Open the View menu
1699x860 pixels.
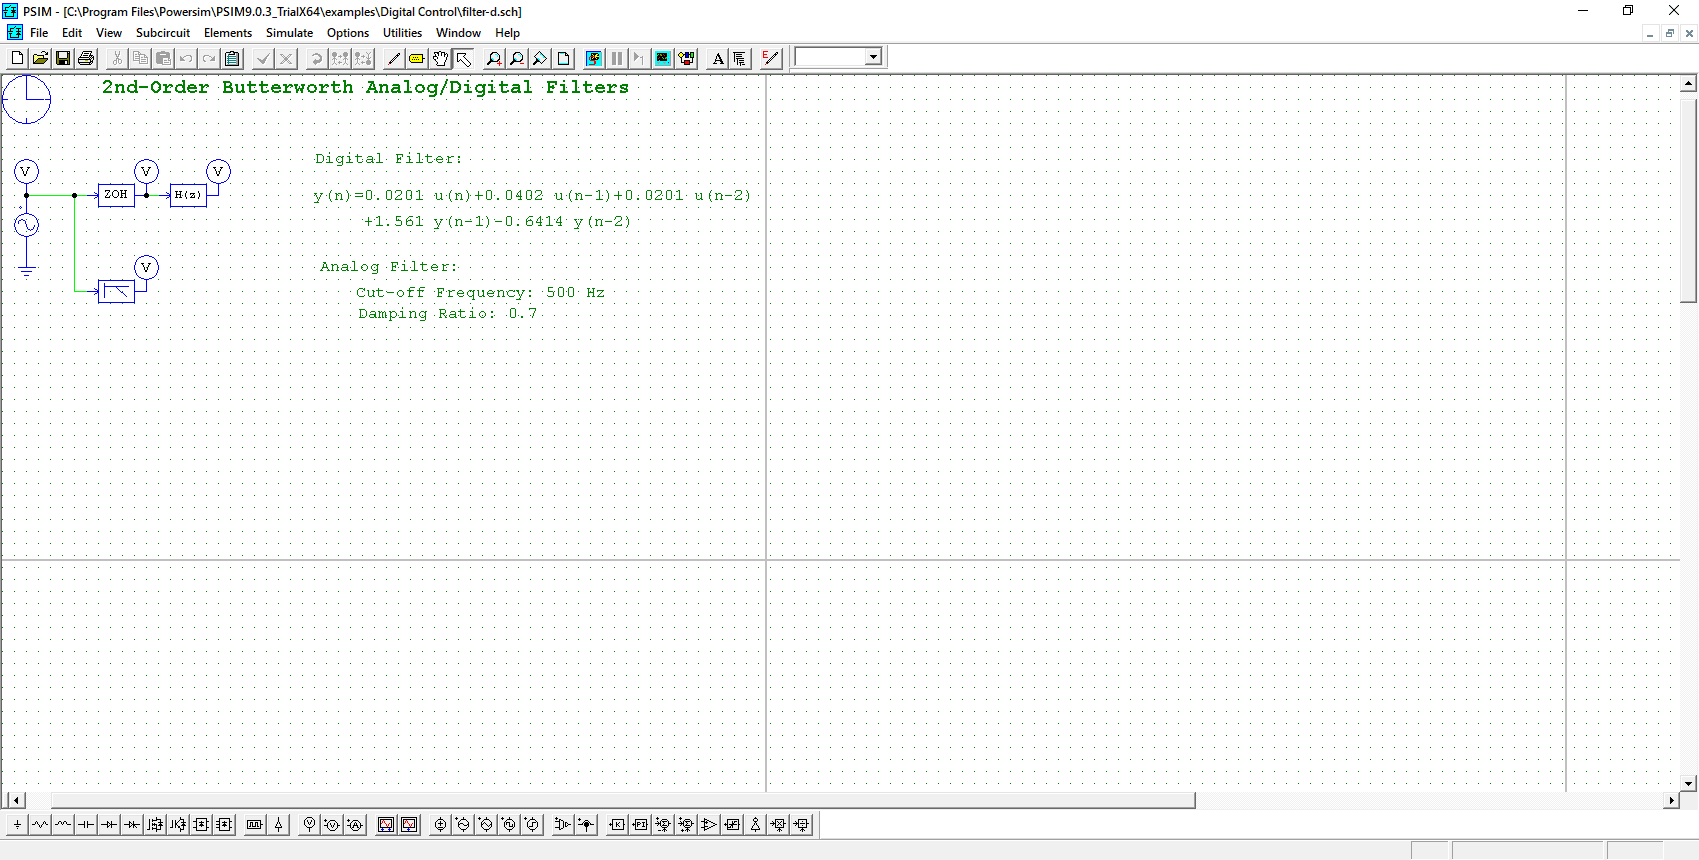(x=109, y=33)
